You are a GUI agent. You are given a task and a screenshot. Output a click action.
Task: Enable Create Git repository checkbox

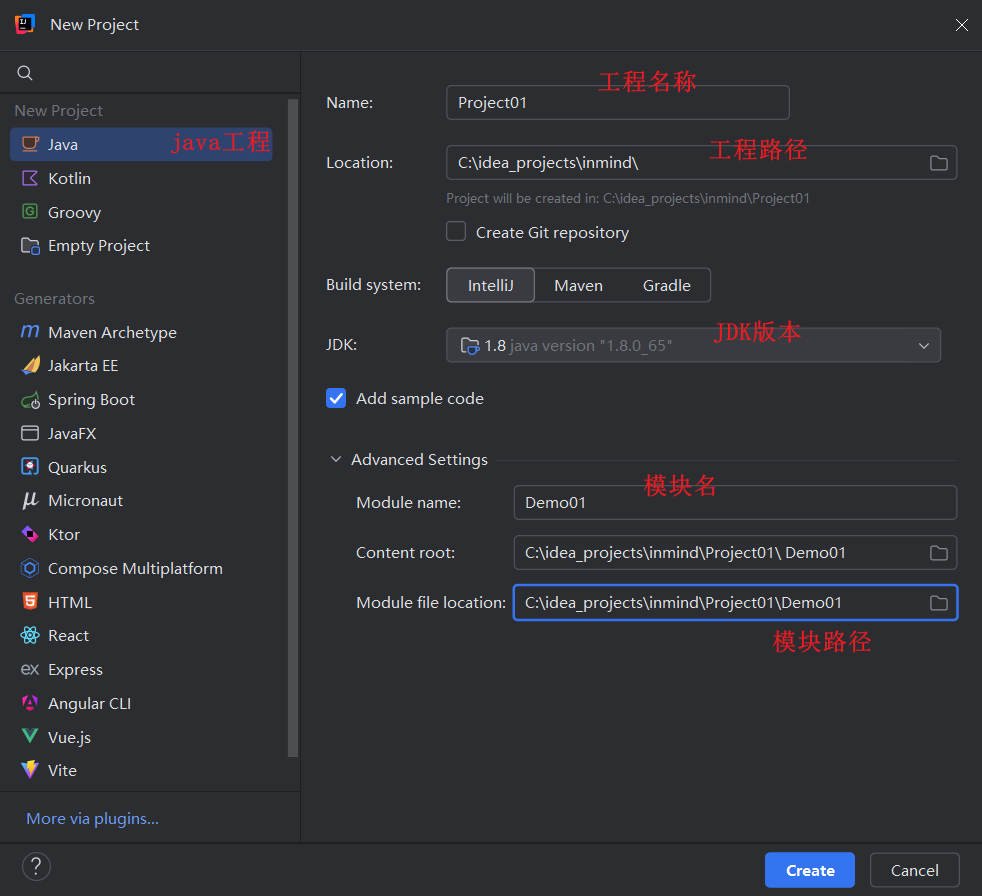(x=456, y=232)
